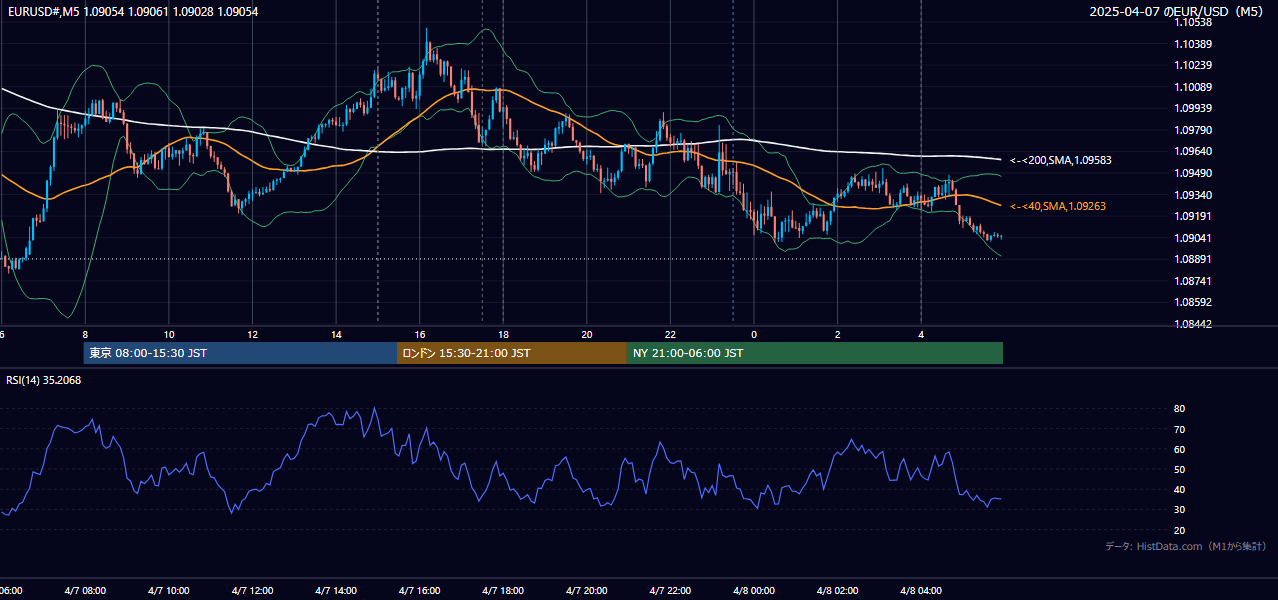Click hour label 16 below the price chart
The width and height of the screenshot is (1278, 600).
tap(420, 334)
